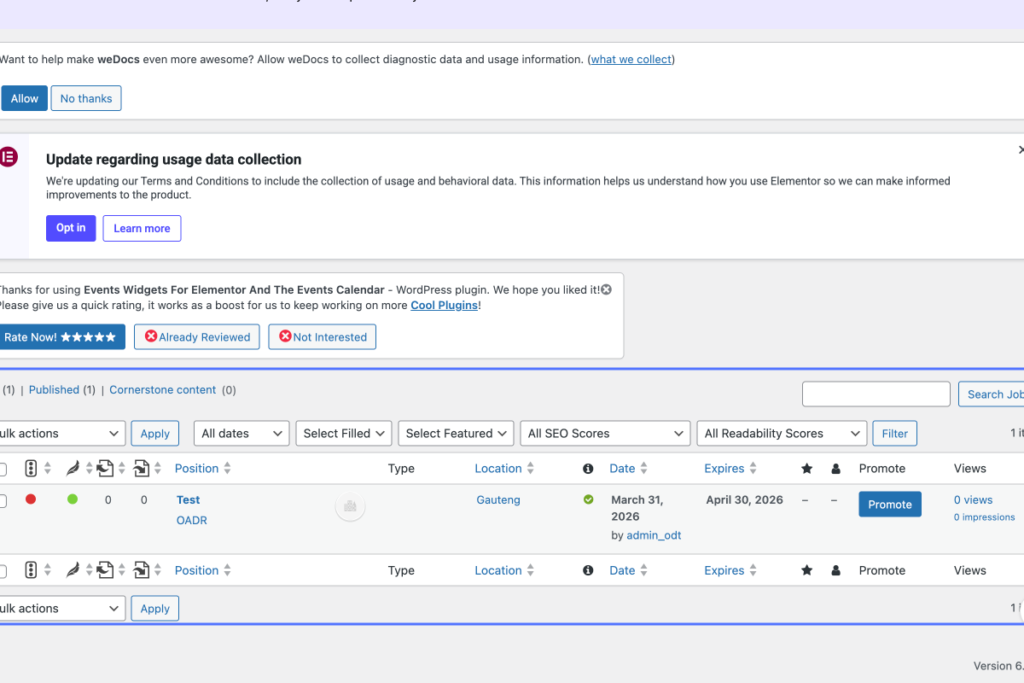Open the admin_odt author link
This screenshot has height=683, width=1024.
pos(654,535)
